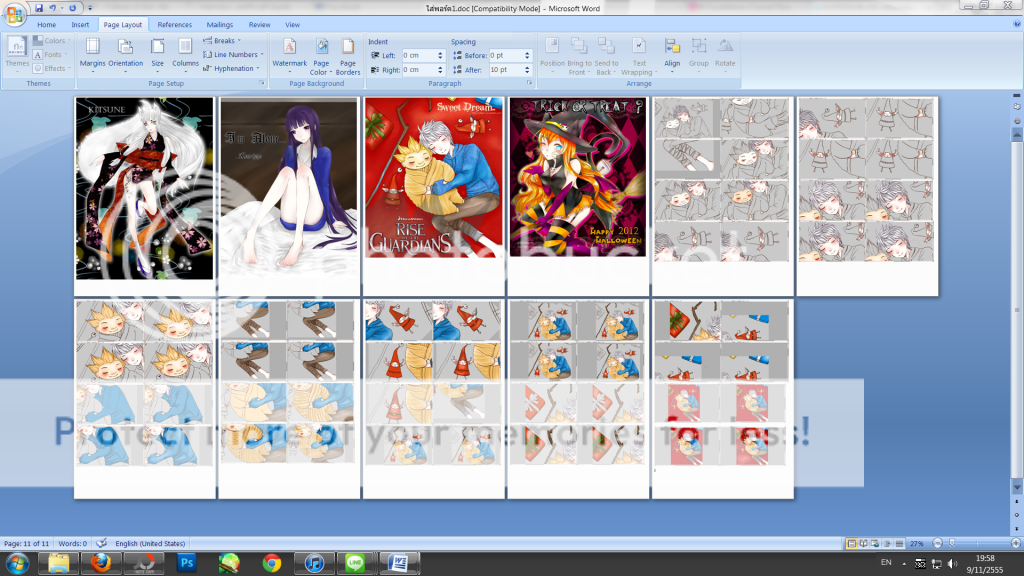Screen dimensions: 1024x576
Task: Open Page Borders dialog
Action: (347, 56)
